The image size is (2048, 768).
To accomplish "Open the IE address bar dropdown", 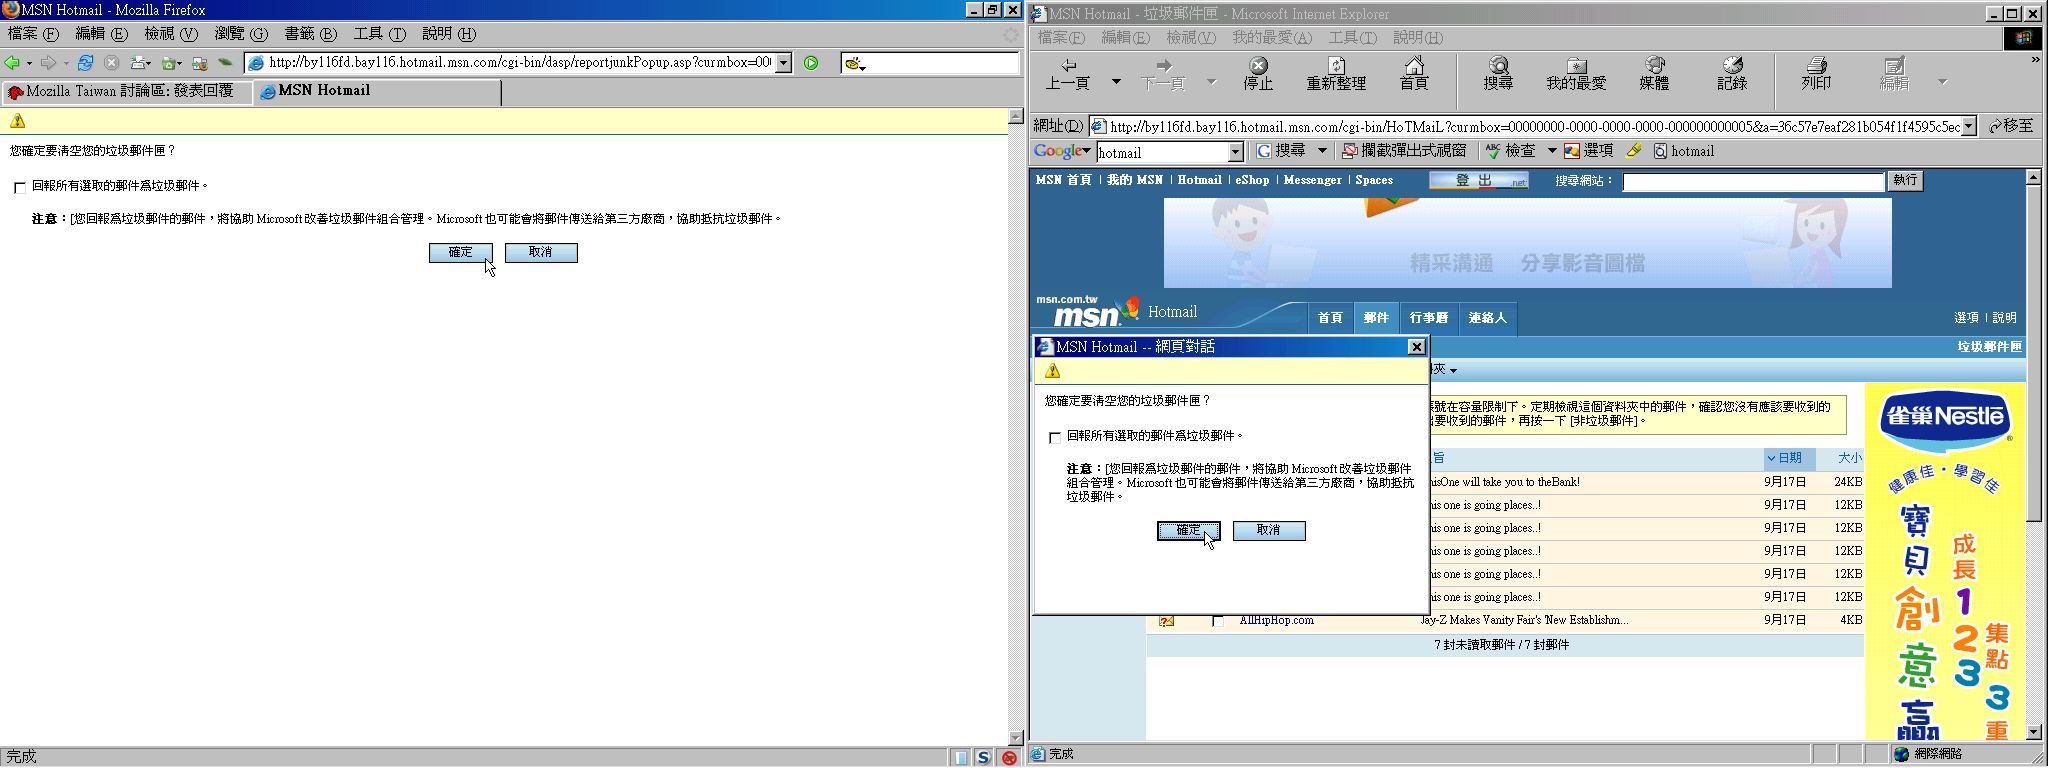I will pyautogui.click(x=1968, y=126).
